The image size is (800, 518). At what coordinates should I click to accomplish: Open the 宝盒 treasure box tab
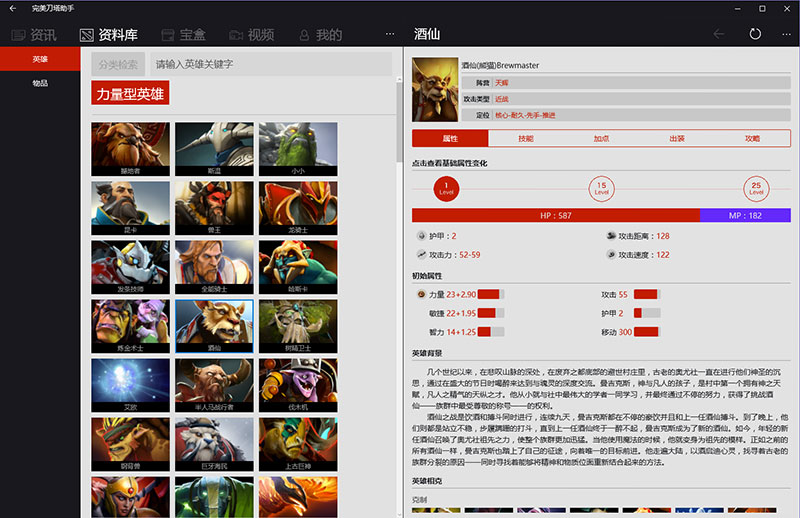[x=184, y=35]
